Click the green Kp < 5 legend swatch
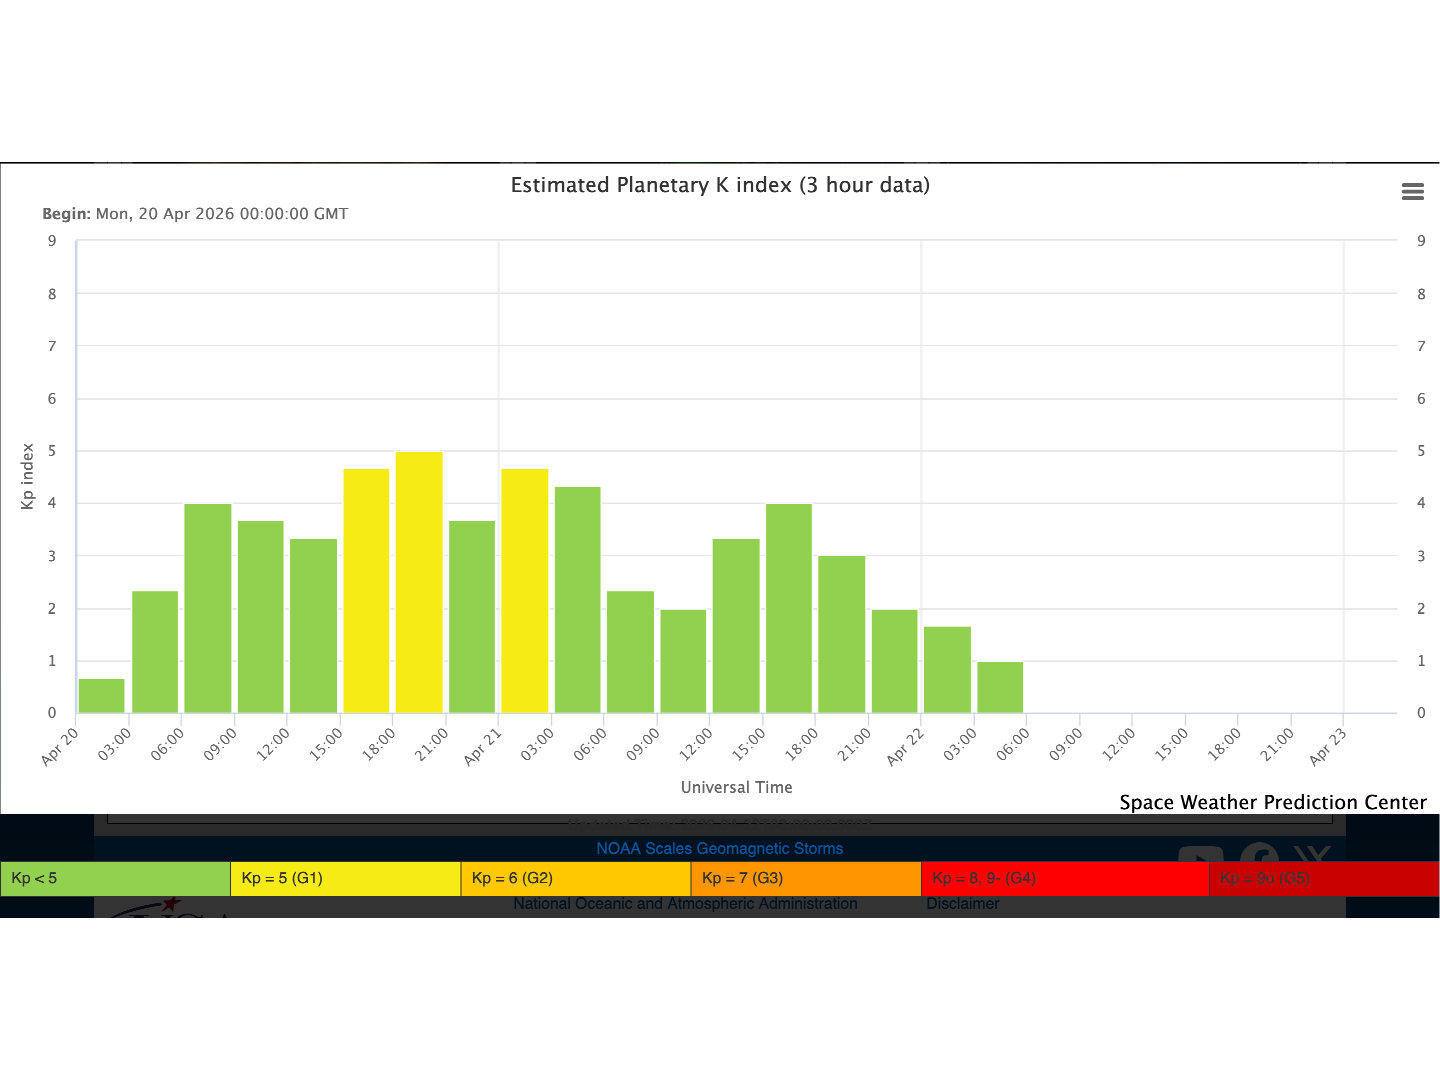1440x1080 pixels. click(x=115, y=878)
